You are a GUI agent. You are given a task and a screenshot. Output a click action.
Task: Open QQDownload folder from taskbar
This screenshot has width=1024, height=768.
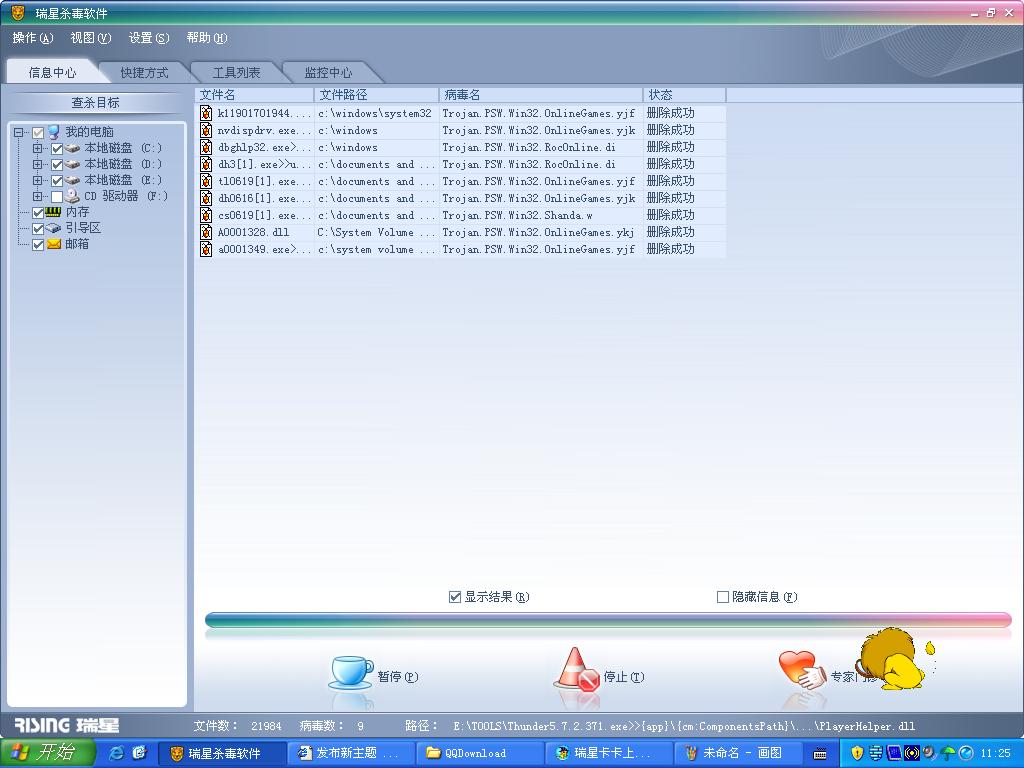click(x=480, y=753)
